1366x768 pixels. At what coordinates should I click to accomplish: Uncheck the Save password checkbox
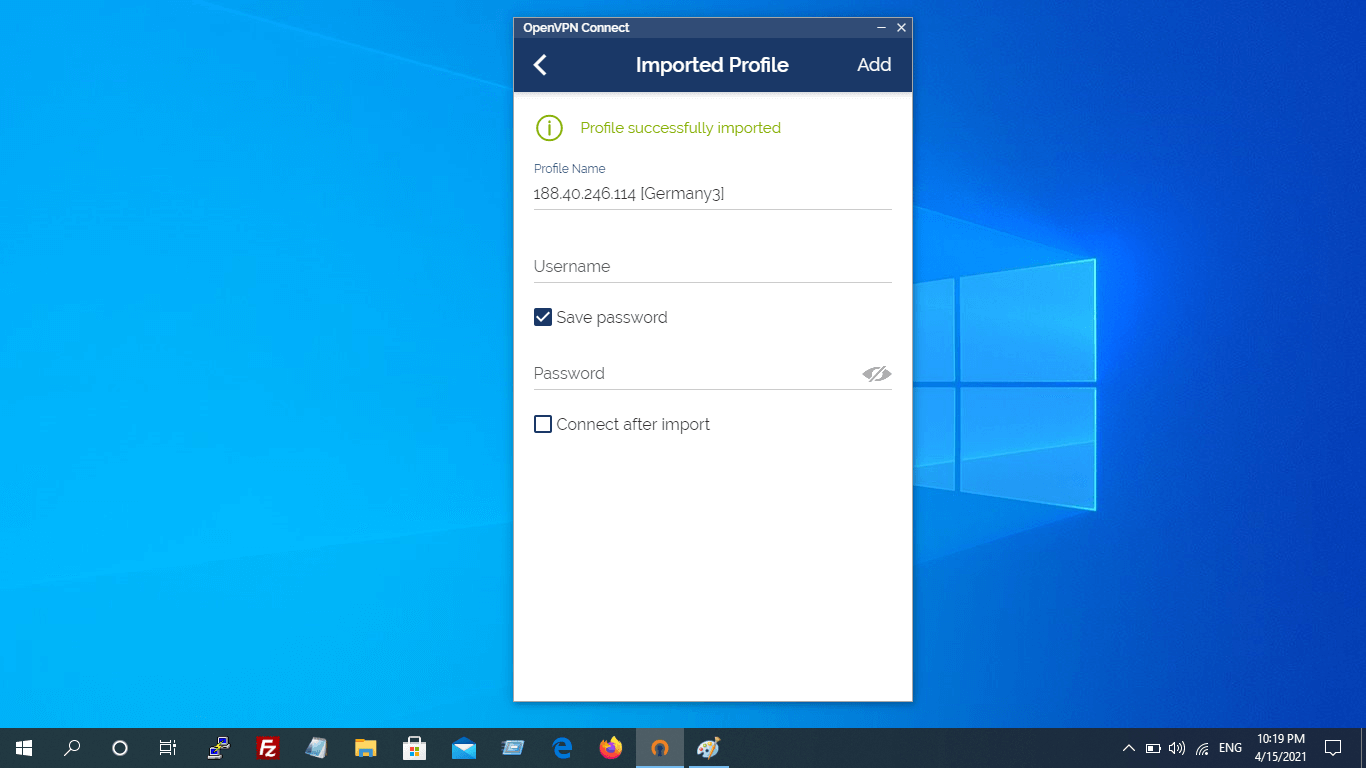pyautogui.click(x=543, y=317)
